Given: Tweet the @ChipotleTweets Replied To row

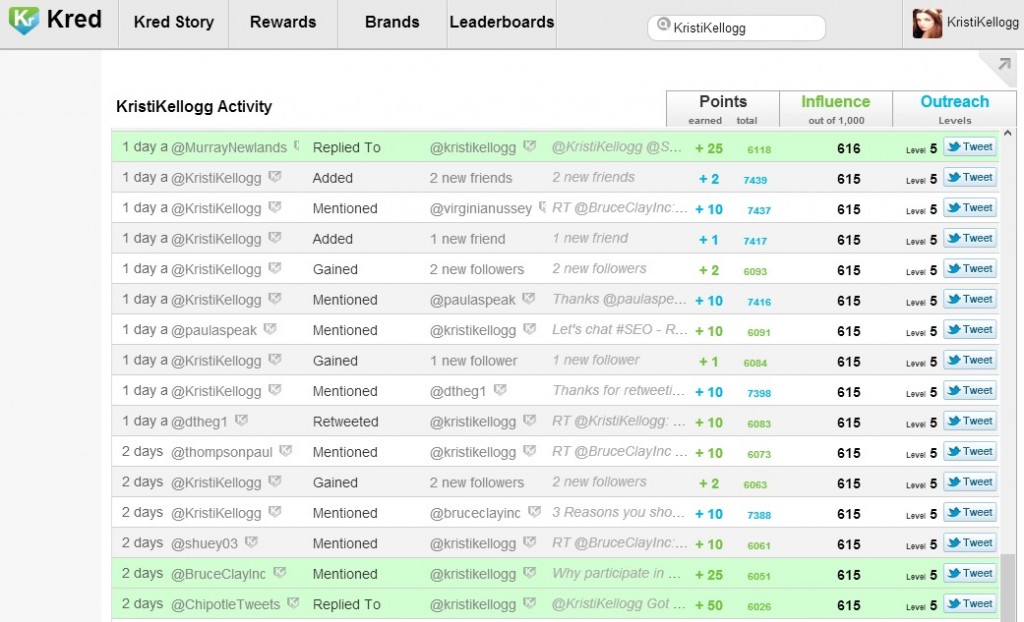Looking at the screenshot, I should pos(970,604).
